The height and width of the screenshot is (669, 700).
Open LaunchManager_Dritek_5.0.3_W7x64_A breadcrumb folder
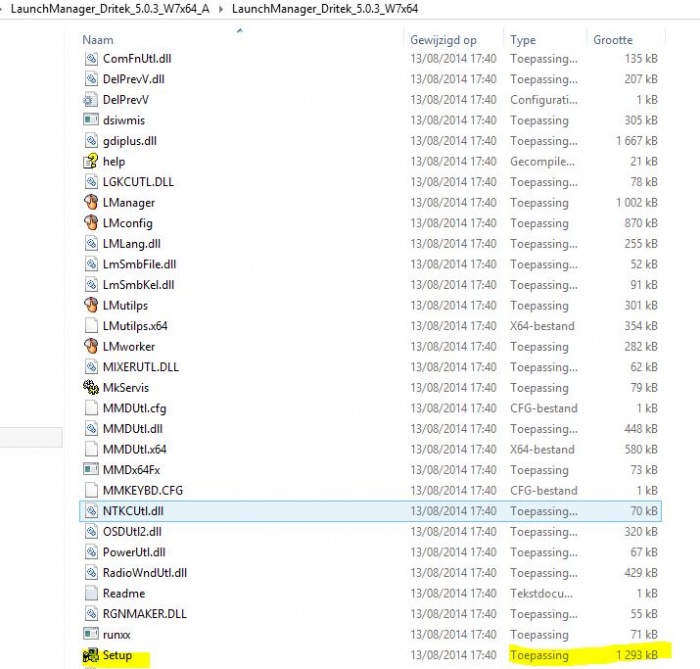click(110, 9)
